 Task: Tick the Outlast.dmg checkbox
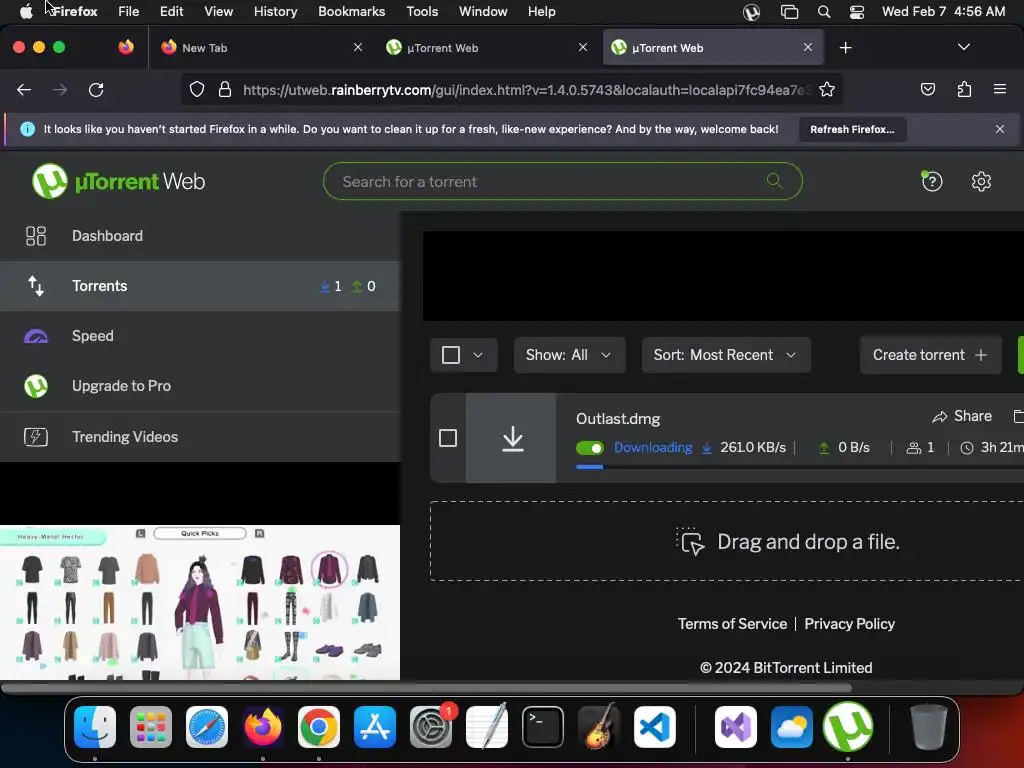(x=448, y=438)
